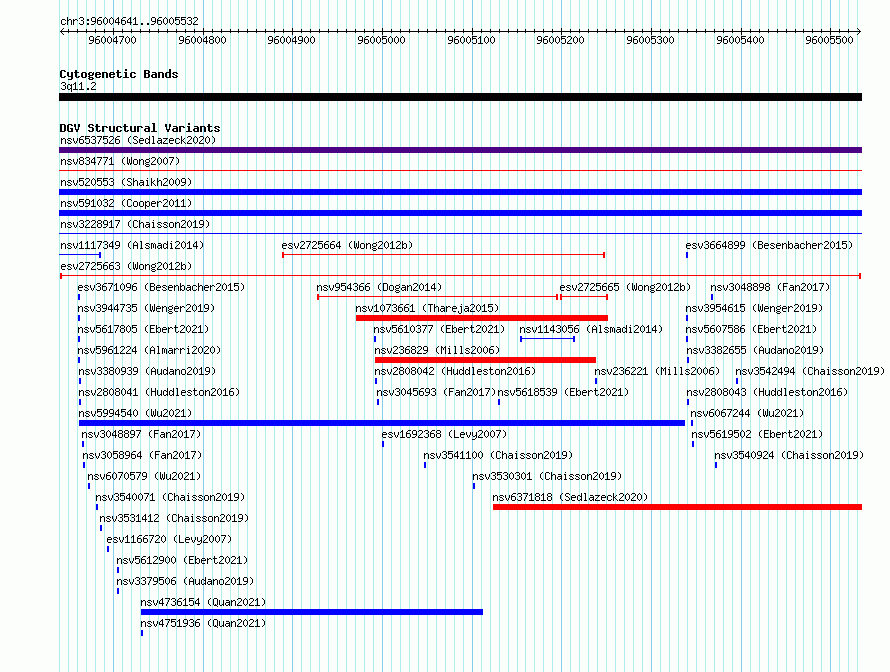Open nsv834771 (Wong2007) variant label
This screenshot has width=890, height=672.
click(120, 161)
